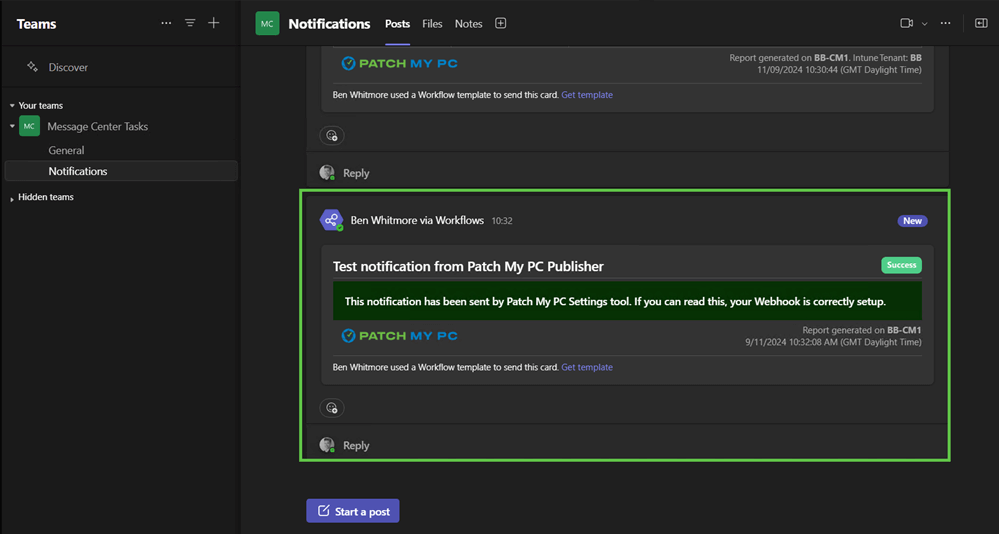
Task: Click the New badge on the post
Action: [912, 220]
